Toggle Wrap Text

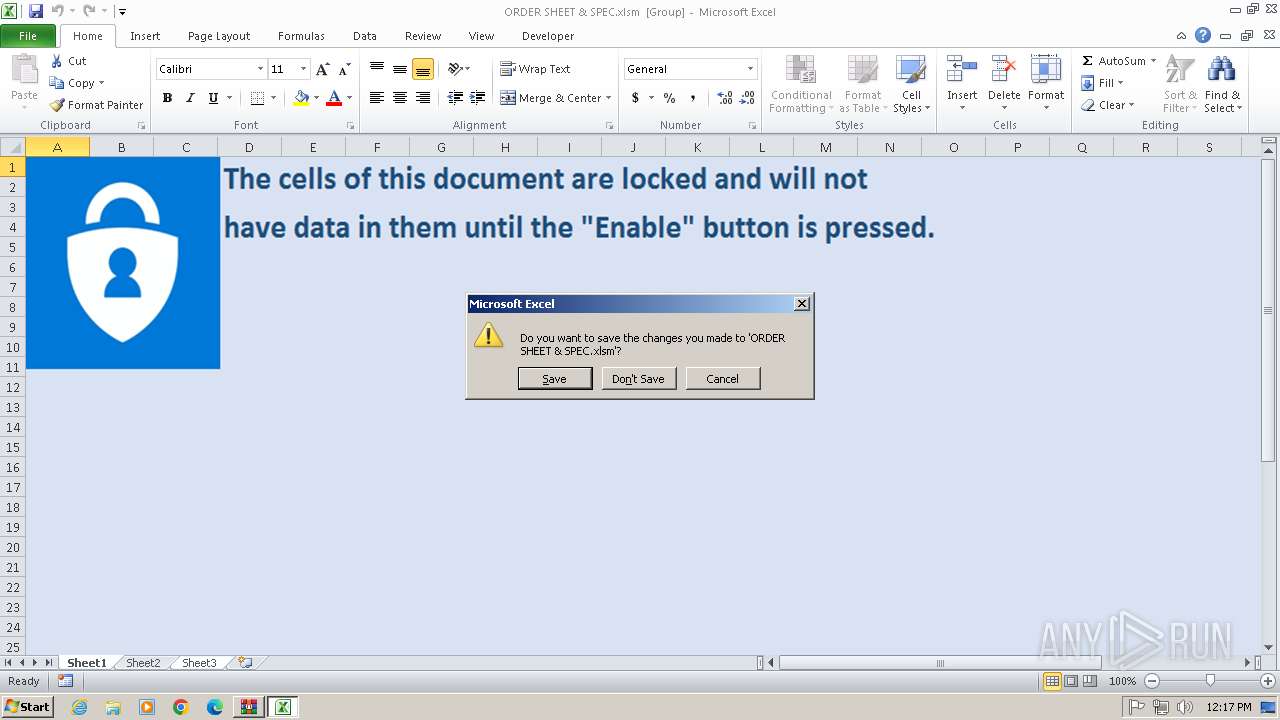[x=535, y=69]
